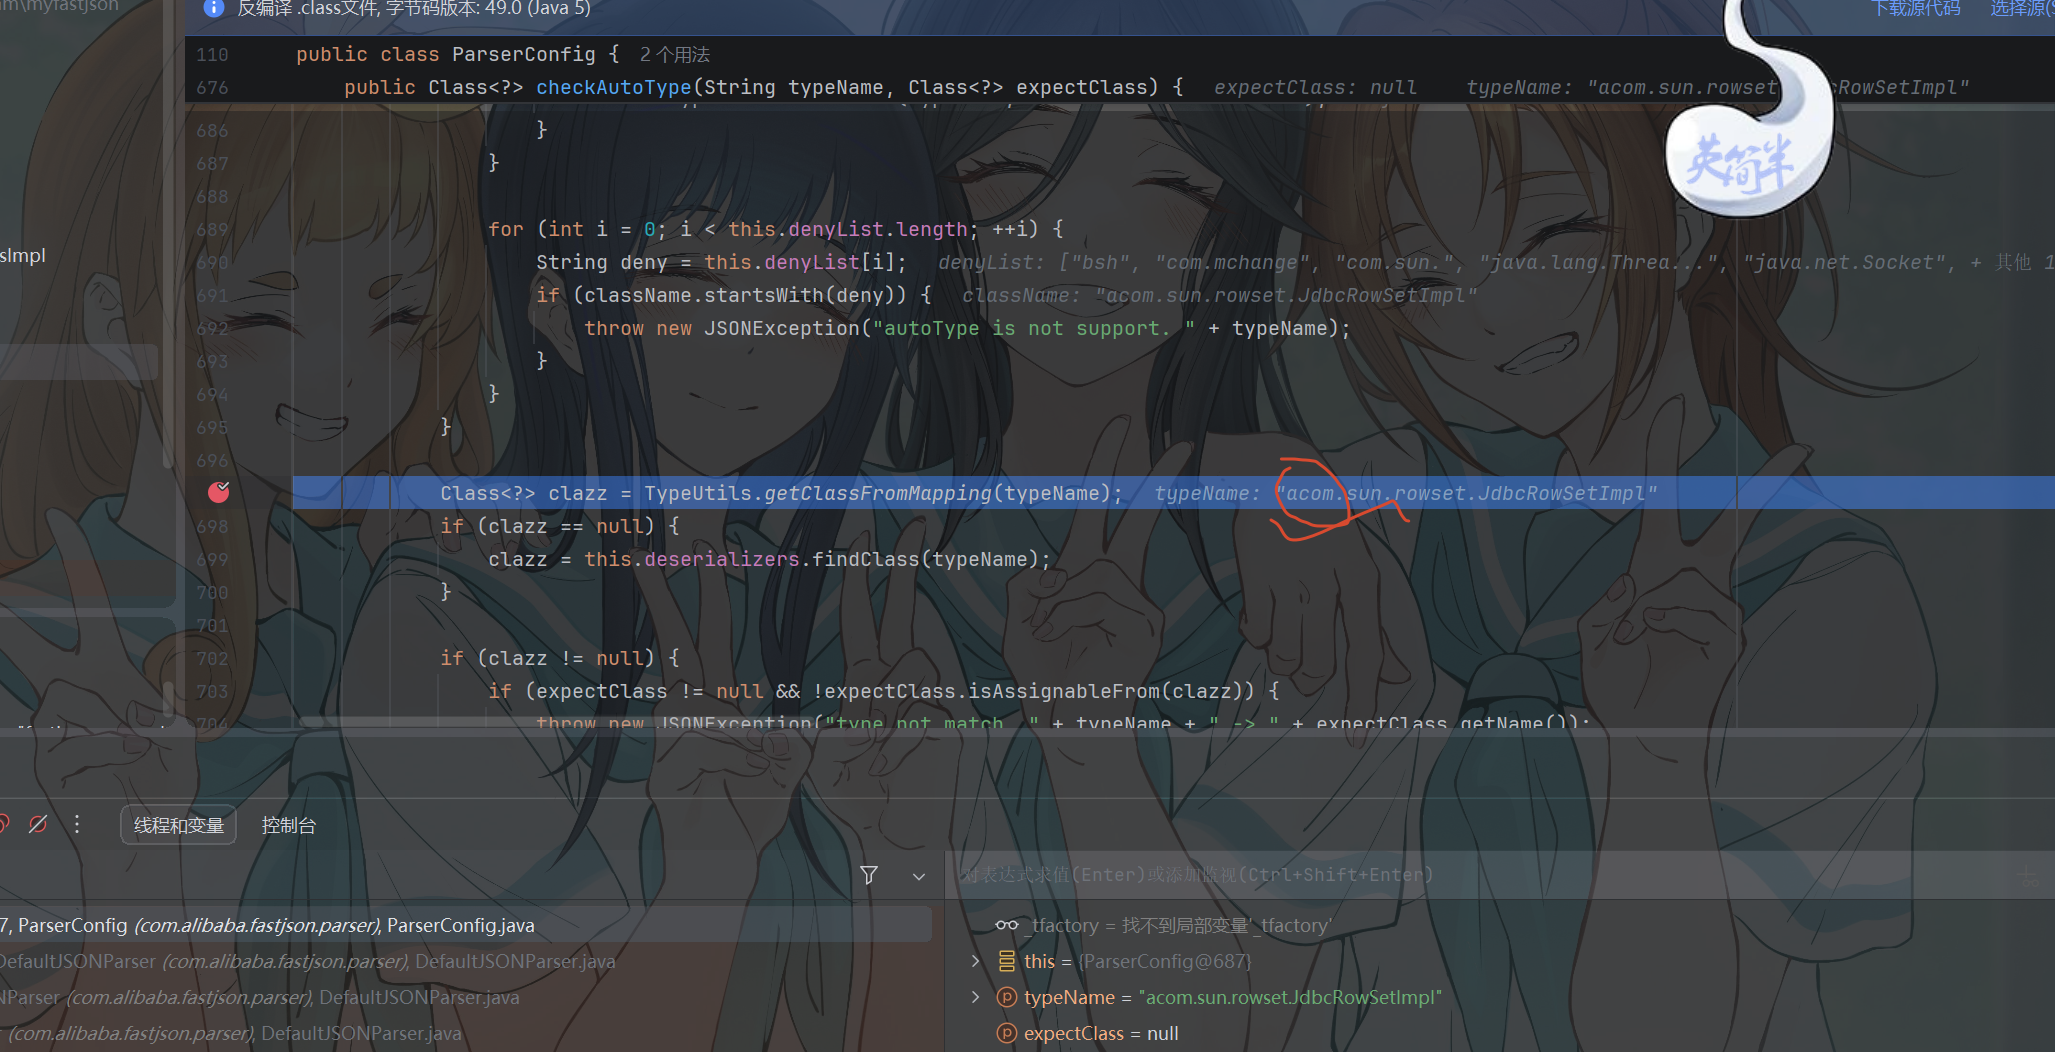This screenshot has height=1052, width=2055.
Task: Click the getClassFromMapping method call
Action: (877, 493)
